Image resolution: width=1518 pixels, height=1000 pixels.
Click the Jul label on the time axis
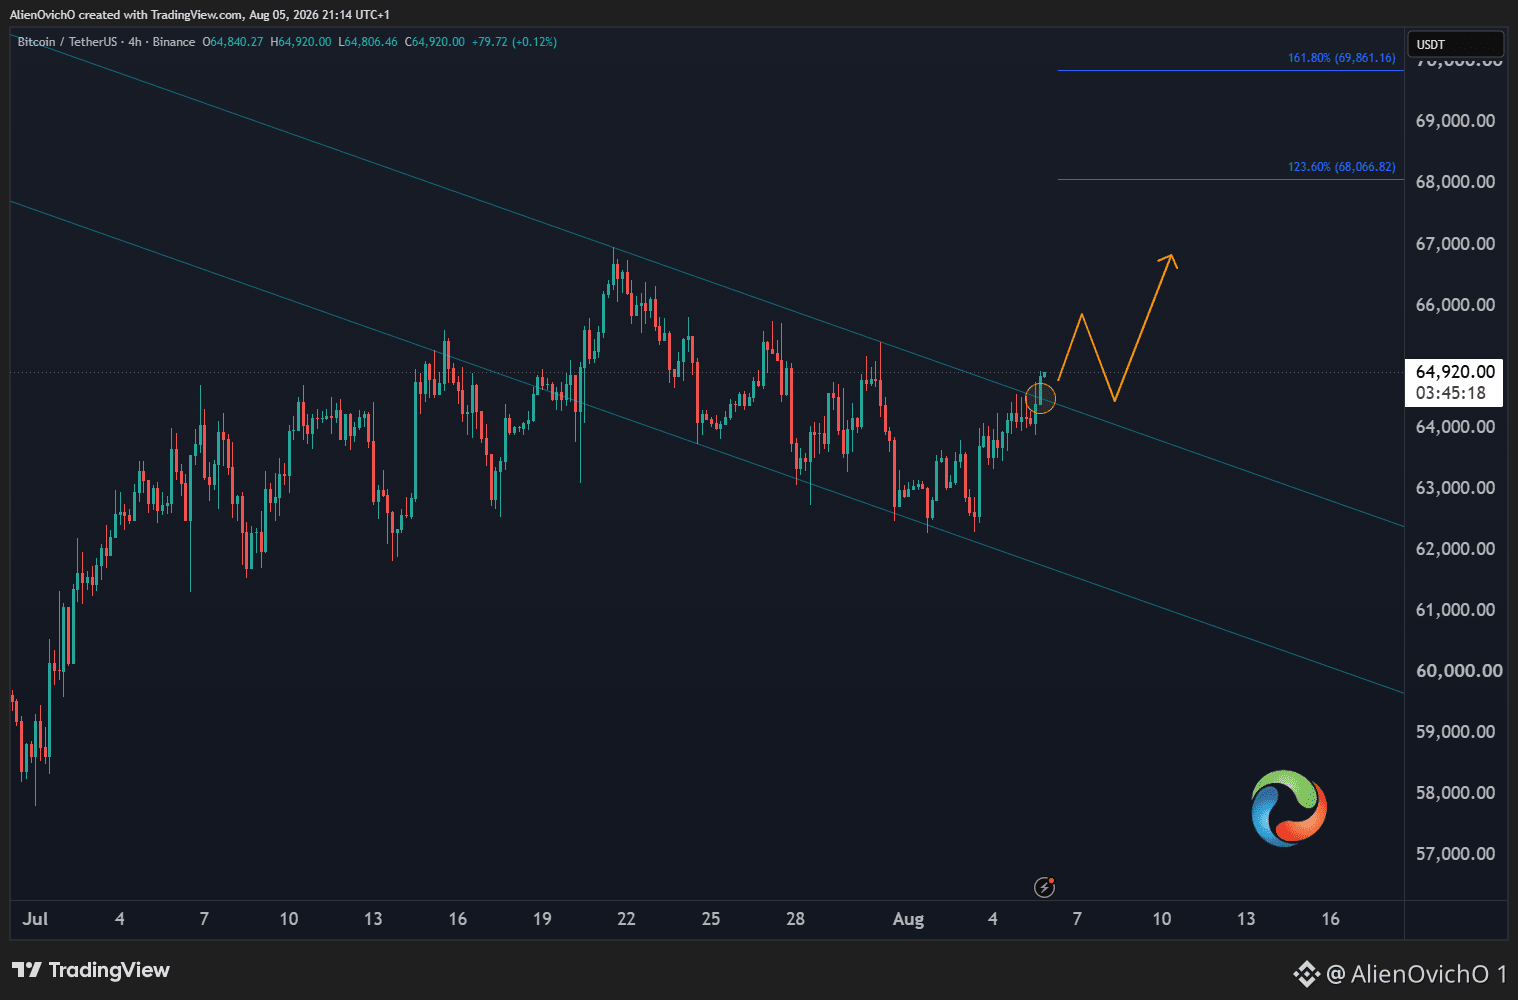coord(35,919)
